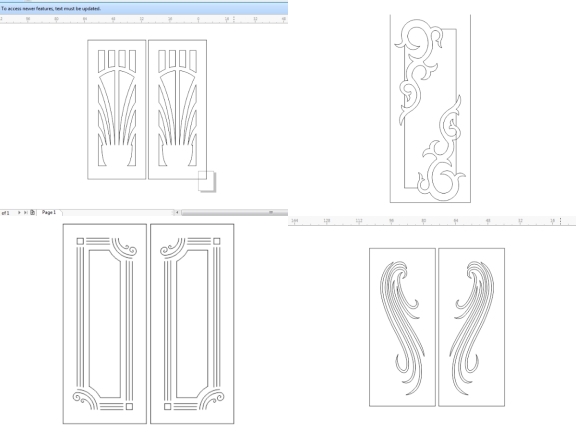Image resolution: width=576 pixels, height=432 pixels.
Task: Click the horizontal scrollbar track
Action: (x=234, y=212)
